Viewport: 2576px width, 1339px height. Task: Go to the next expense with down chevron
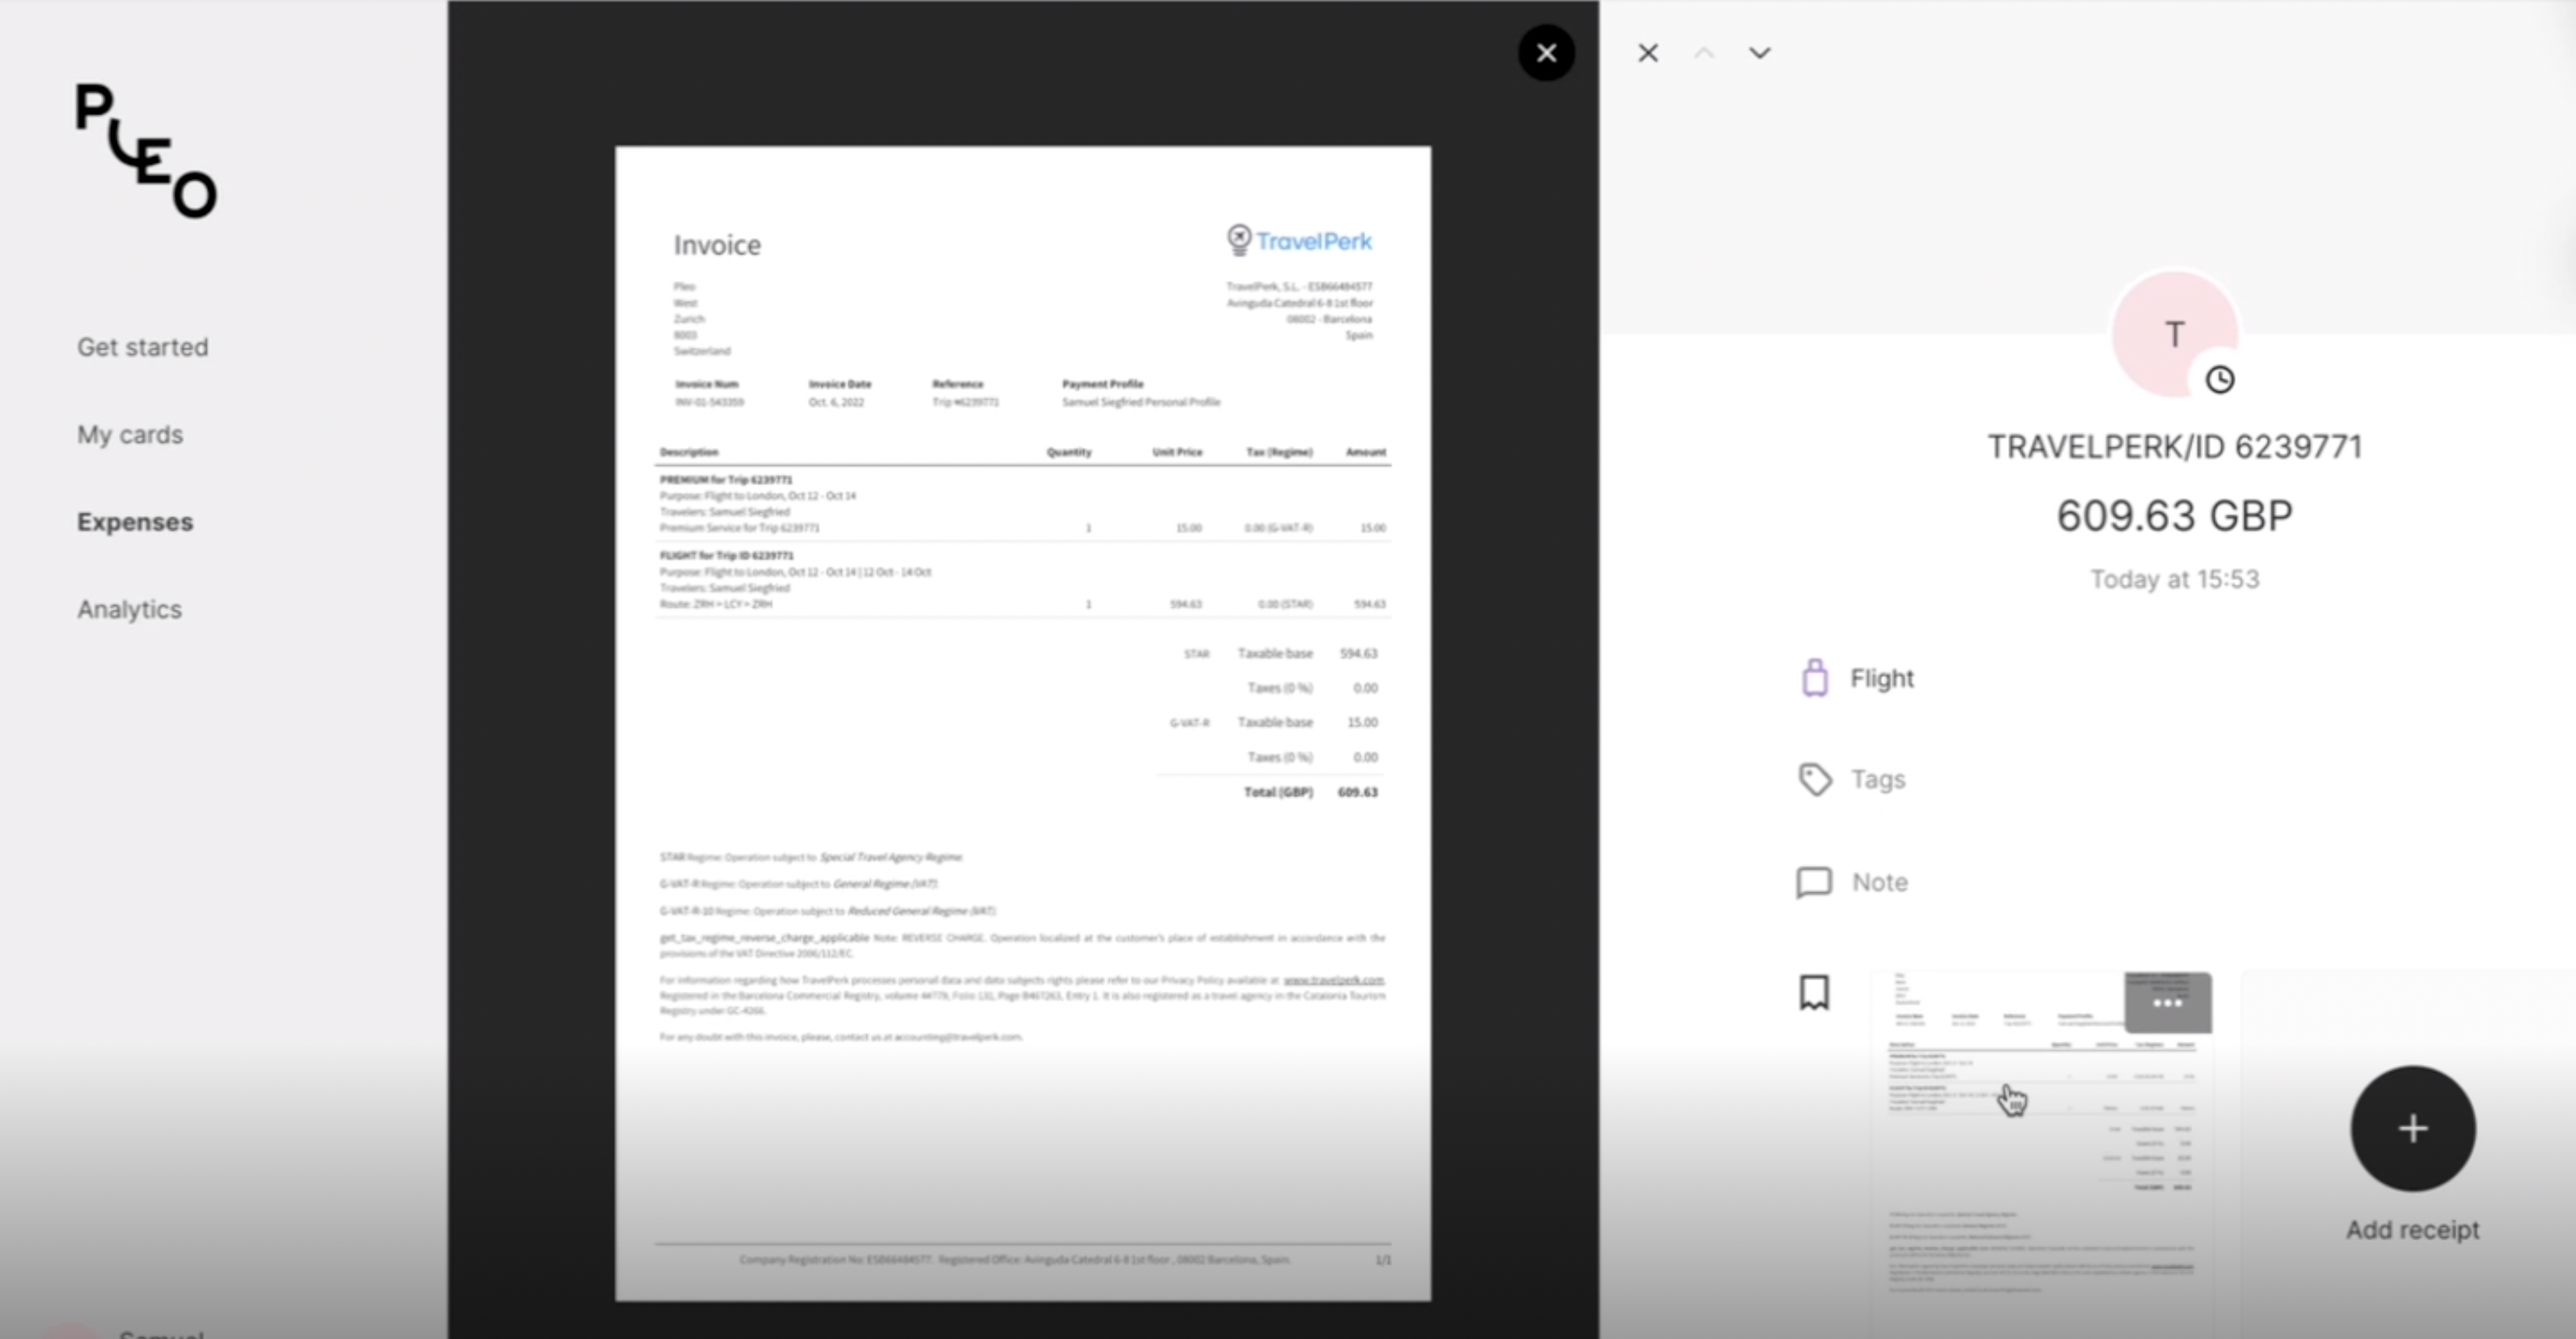(1759, 53)
